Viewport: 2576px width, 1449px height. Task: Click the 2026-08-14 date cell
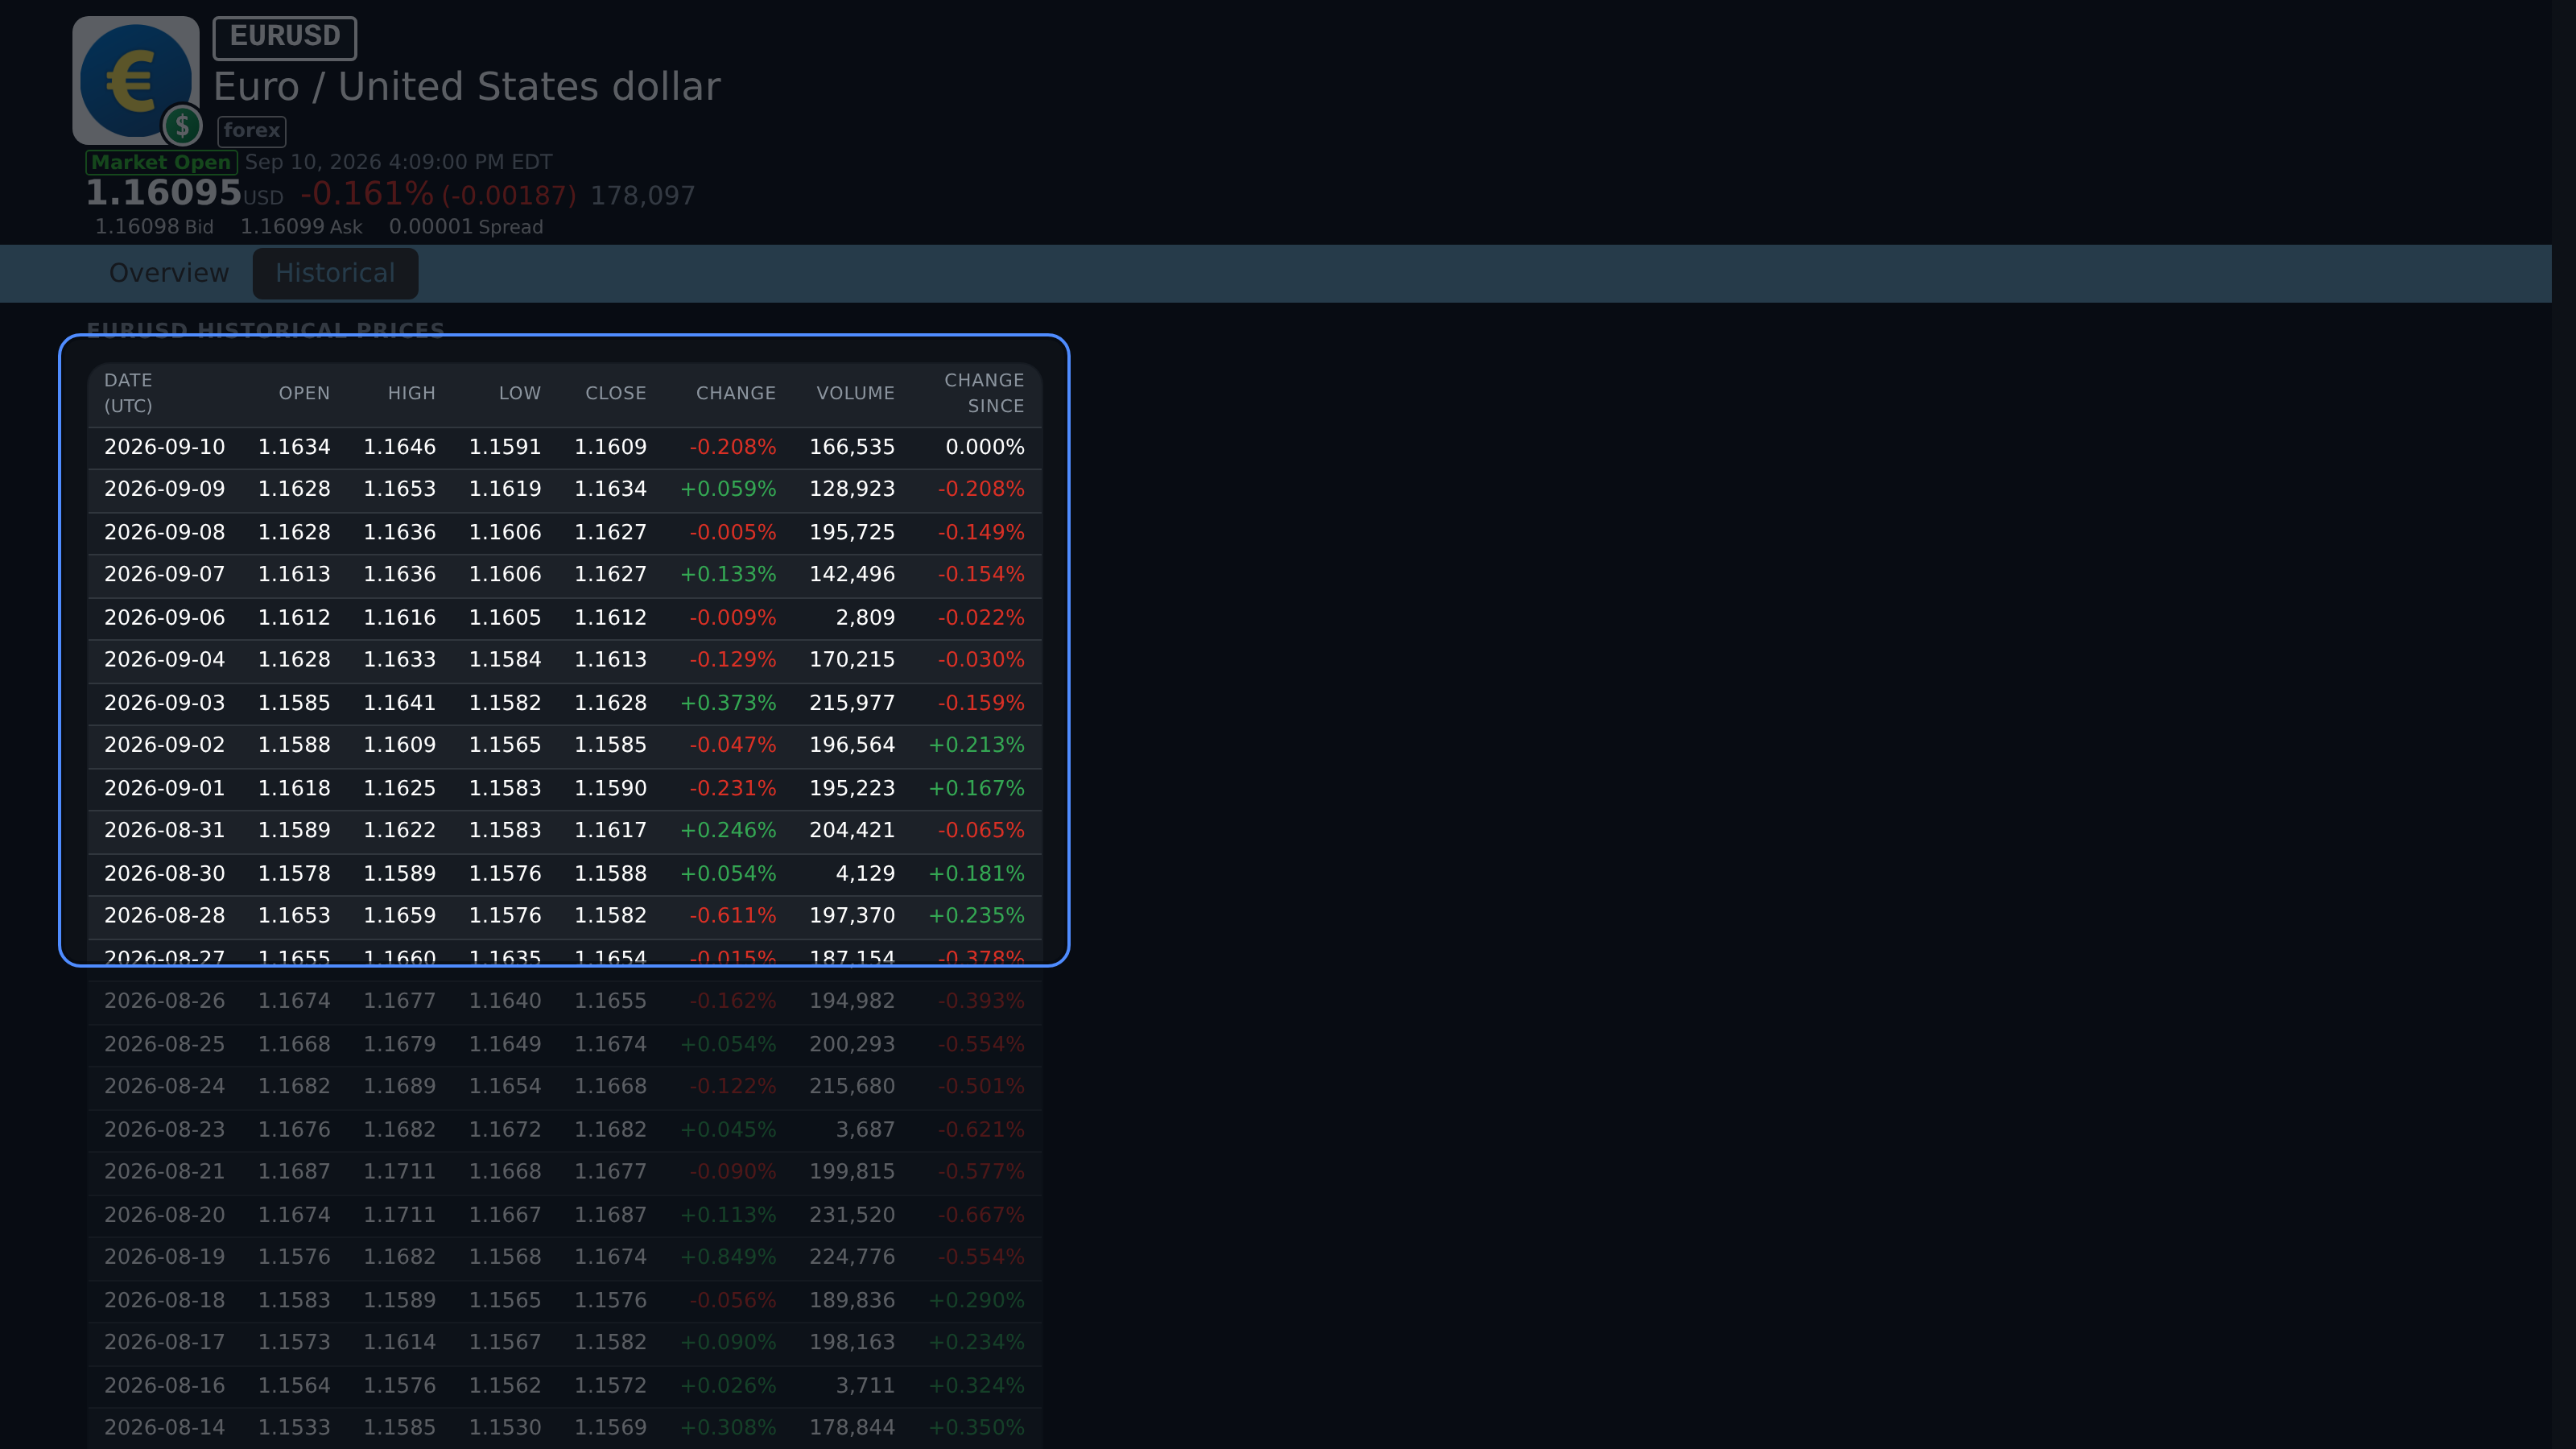click(165, 1427)
